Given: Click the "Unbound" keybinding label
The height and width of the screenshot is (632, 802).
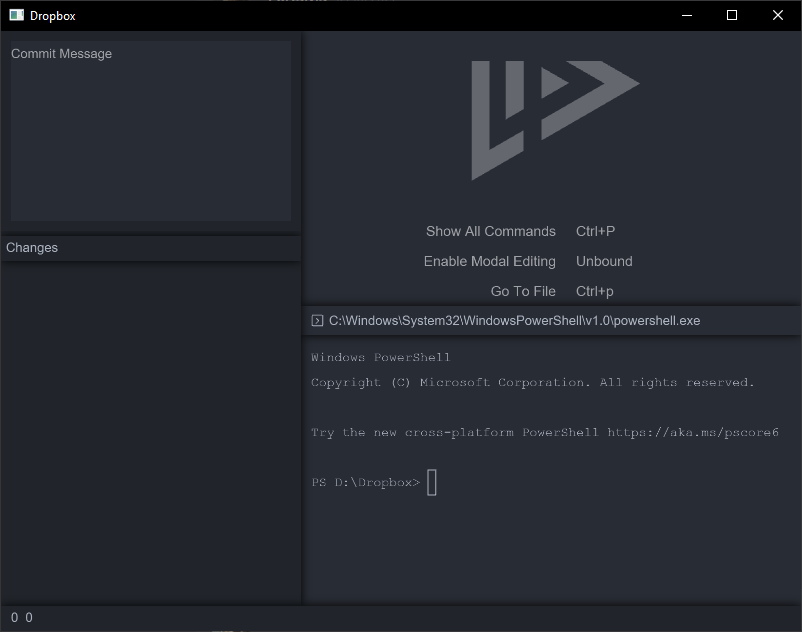Looking at the screenshot, I should tap(604, 261).
